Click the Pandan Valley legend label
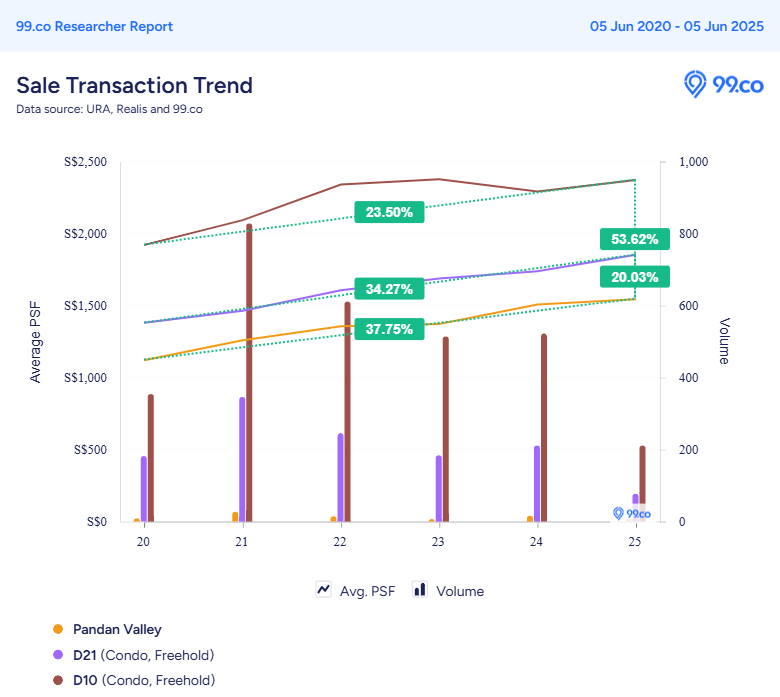Viewport: 780px width, 697px height. 117,629
